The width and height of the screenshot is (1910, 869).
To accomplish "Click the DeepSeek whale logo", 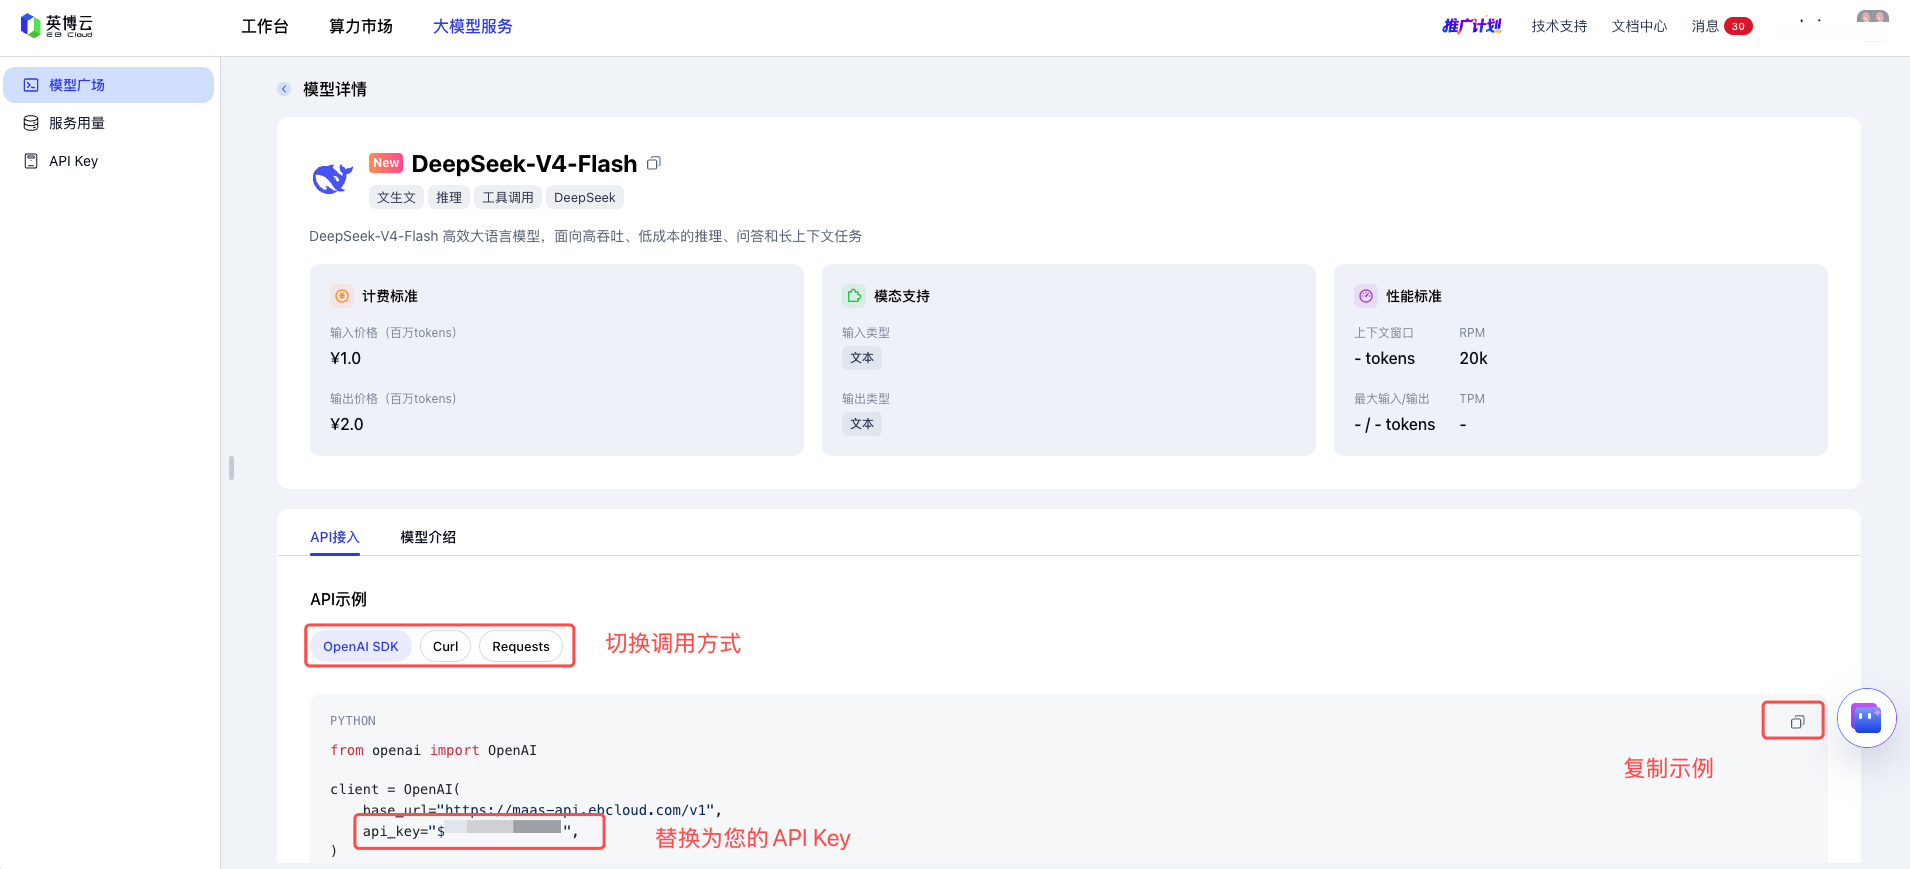I will pos(332,178).
